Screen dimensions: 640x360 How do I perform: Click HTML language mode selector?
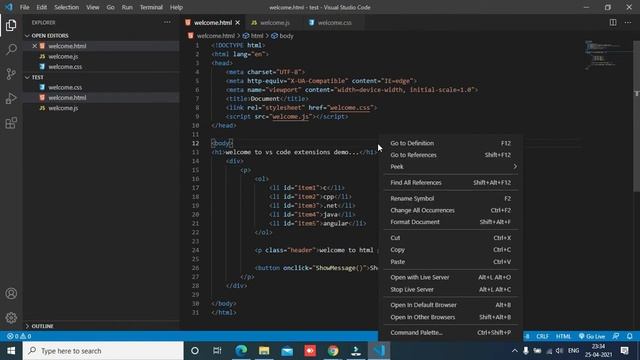pyautogui.click(x=563, y=336)
